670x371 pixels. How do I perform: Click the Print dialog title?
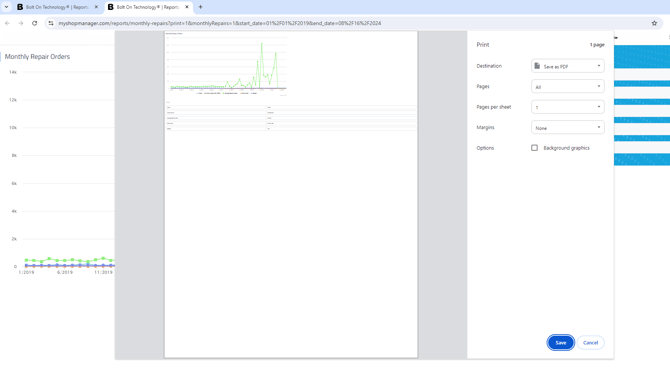pyautogui.click(x=483, y=44)
